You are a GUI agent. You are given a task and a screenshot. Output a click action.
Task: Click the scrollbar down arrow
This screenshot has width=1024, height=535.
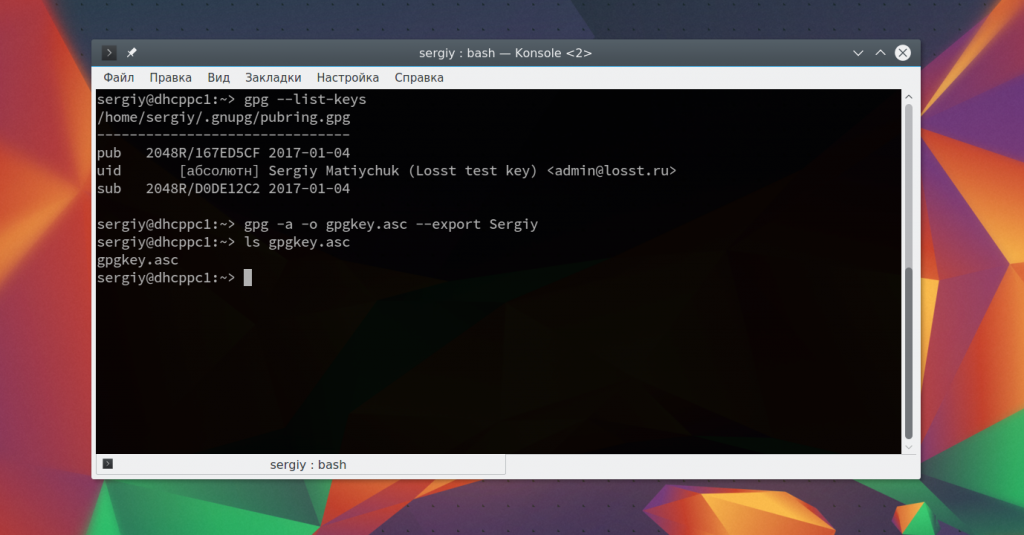pyautogui.click(x=908, y=446)
